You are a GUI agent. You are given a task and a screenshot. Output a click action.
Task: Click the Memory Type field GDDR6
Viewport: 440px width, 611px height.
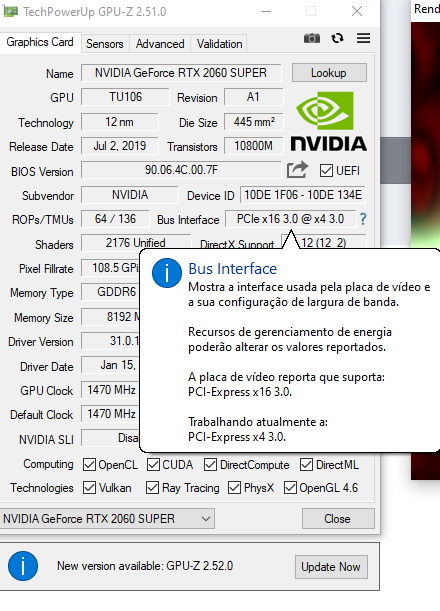[111, 292]
